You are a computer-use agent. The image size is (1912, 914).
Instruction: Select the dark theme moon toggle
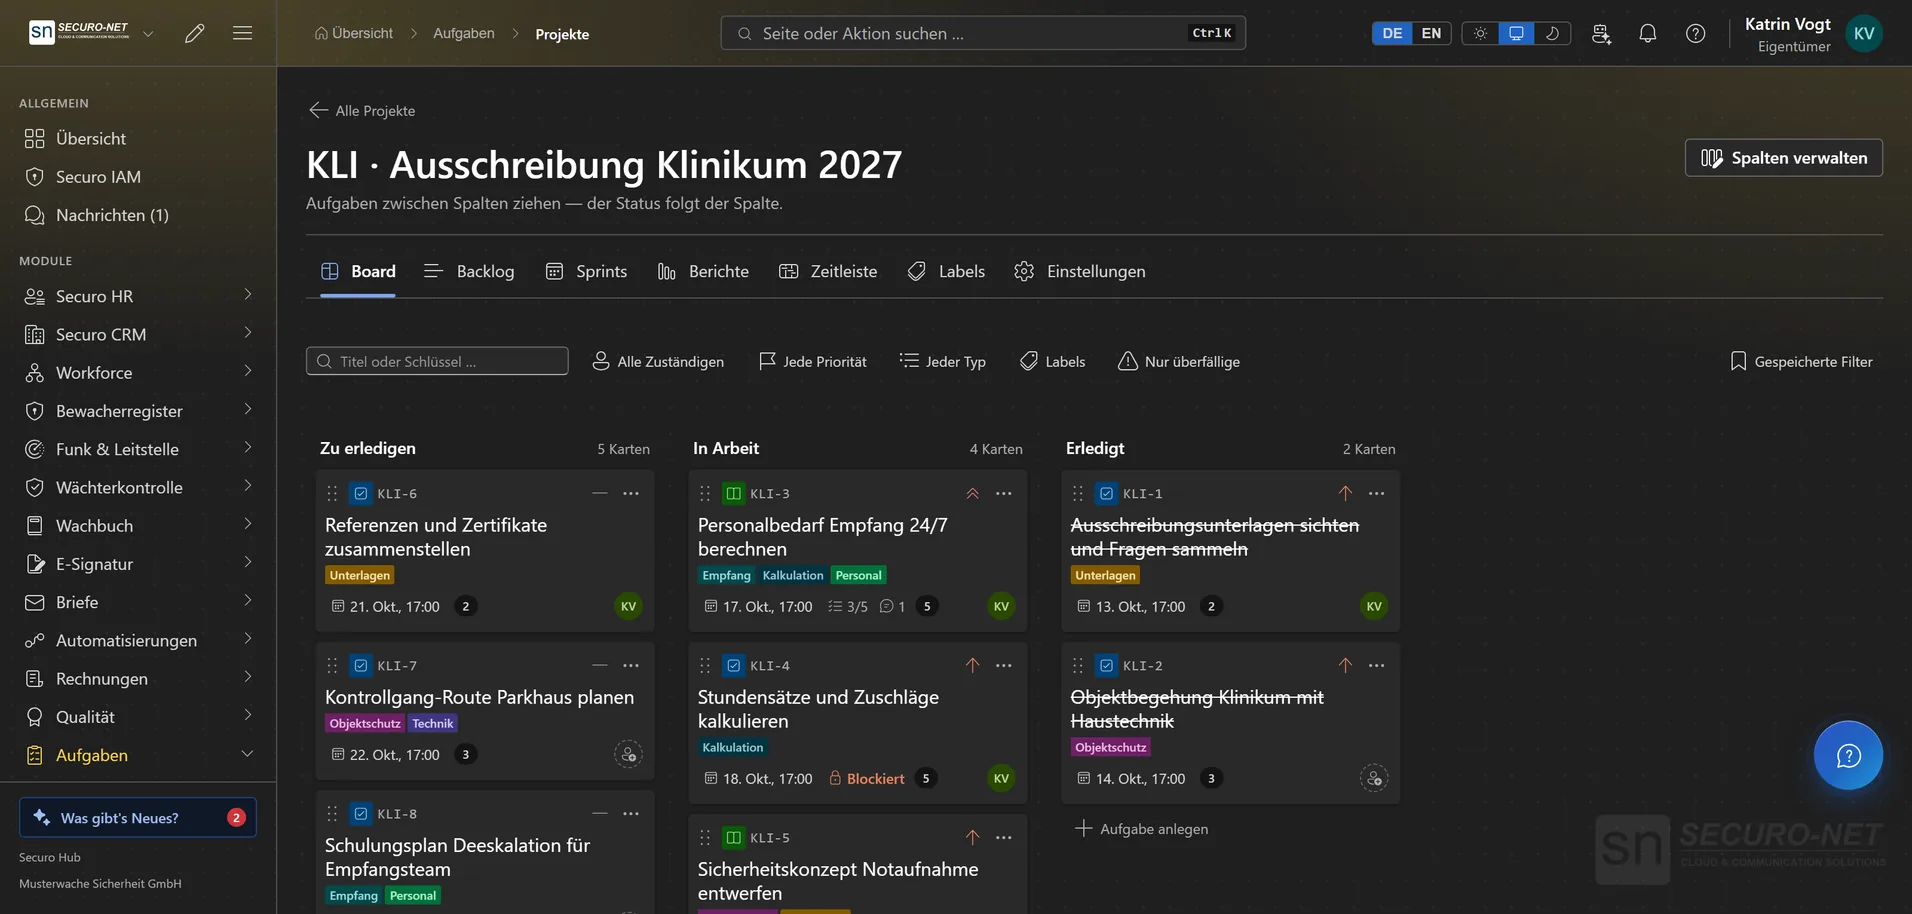(x=1552, y=33)
